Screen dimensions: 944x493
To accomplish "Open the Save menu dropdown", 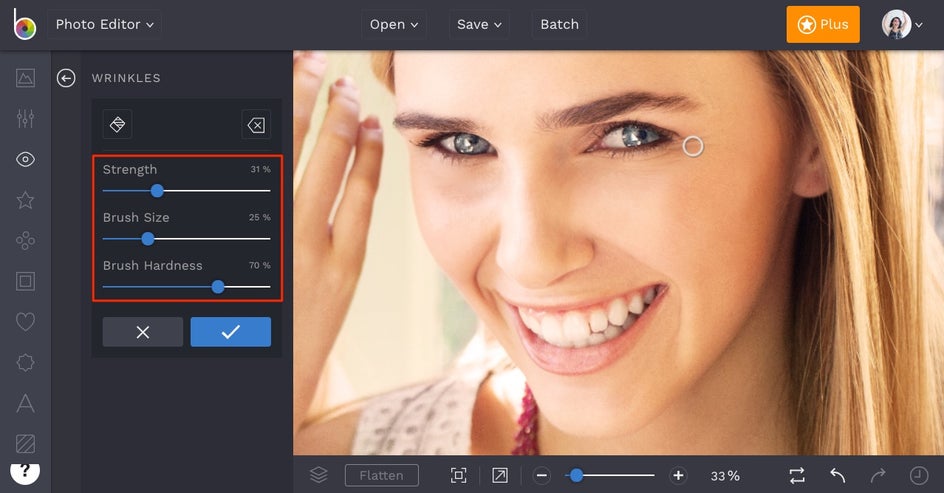I will coord(479,25).
